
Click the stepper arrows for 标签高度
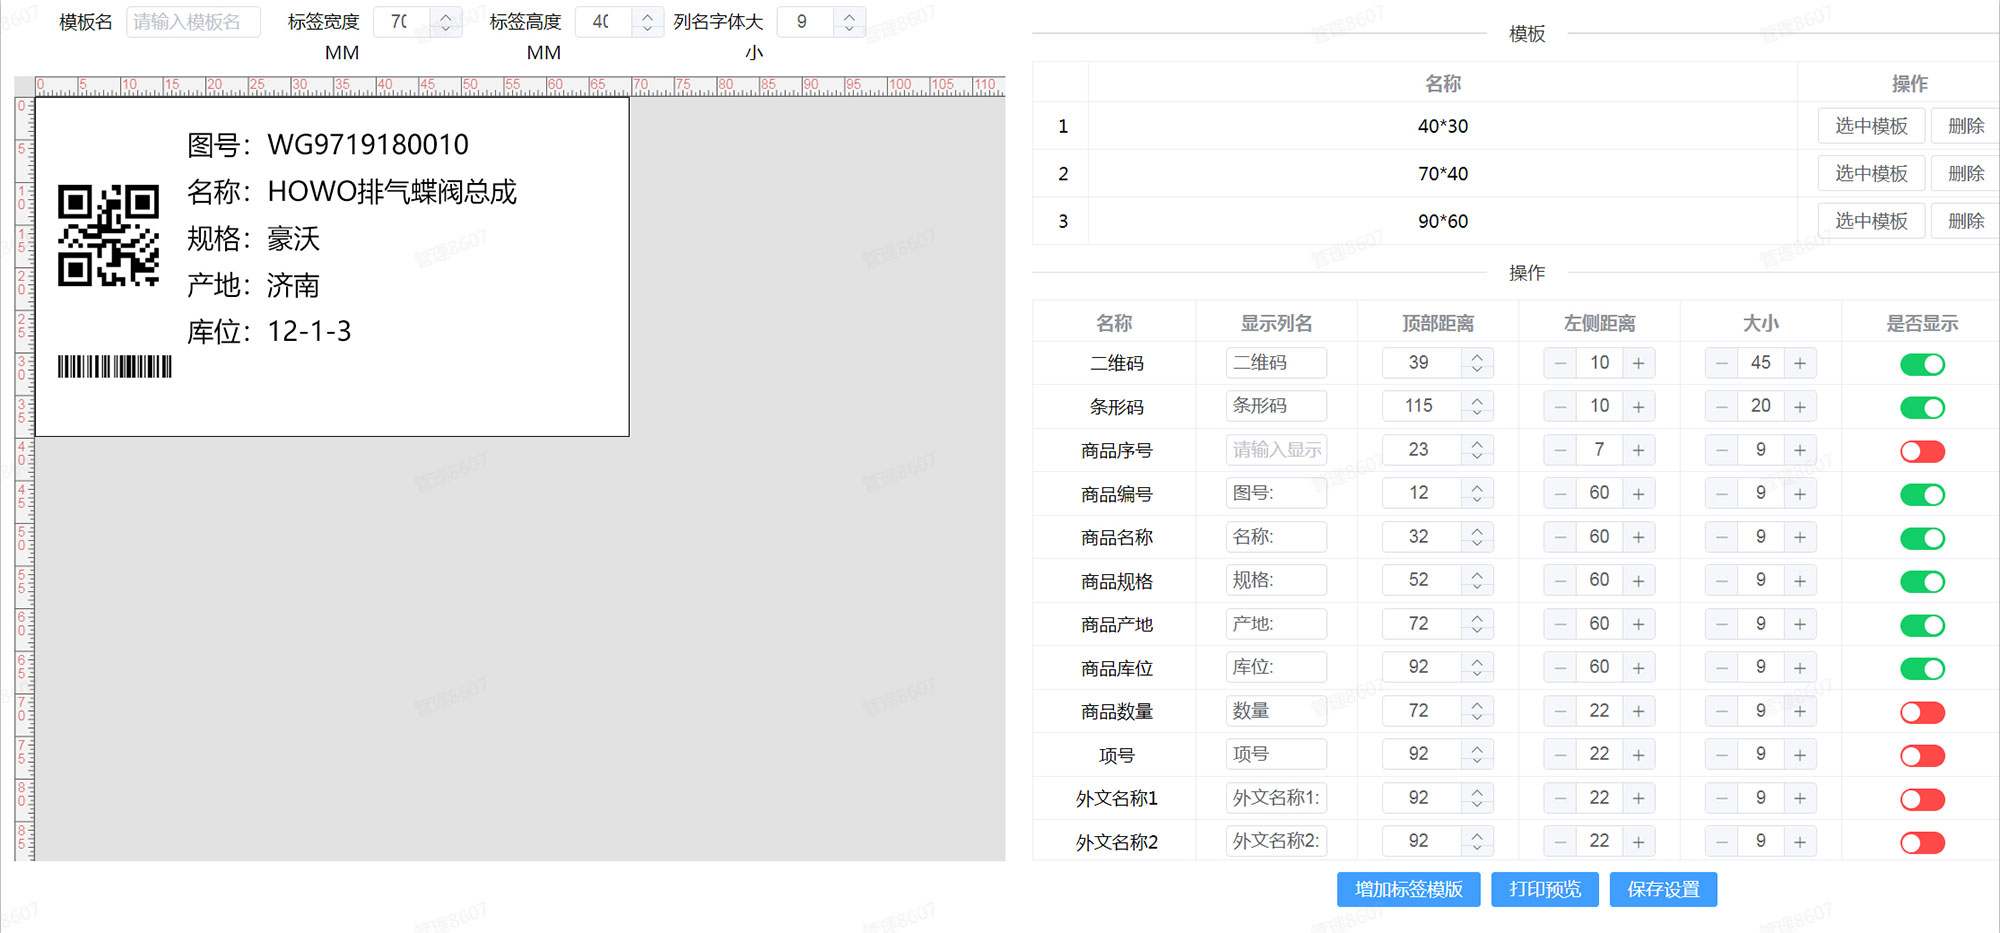[645, 21]
